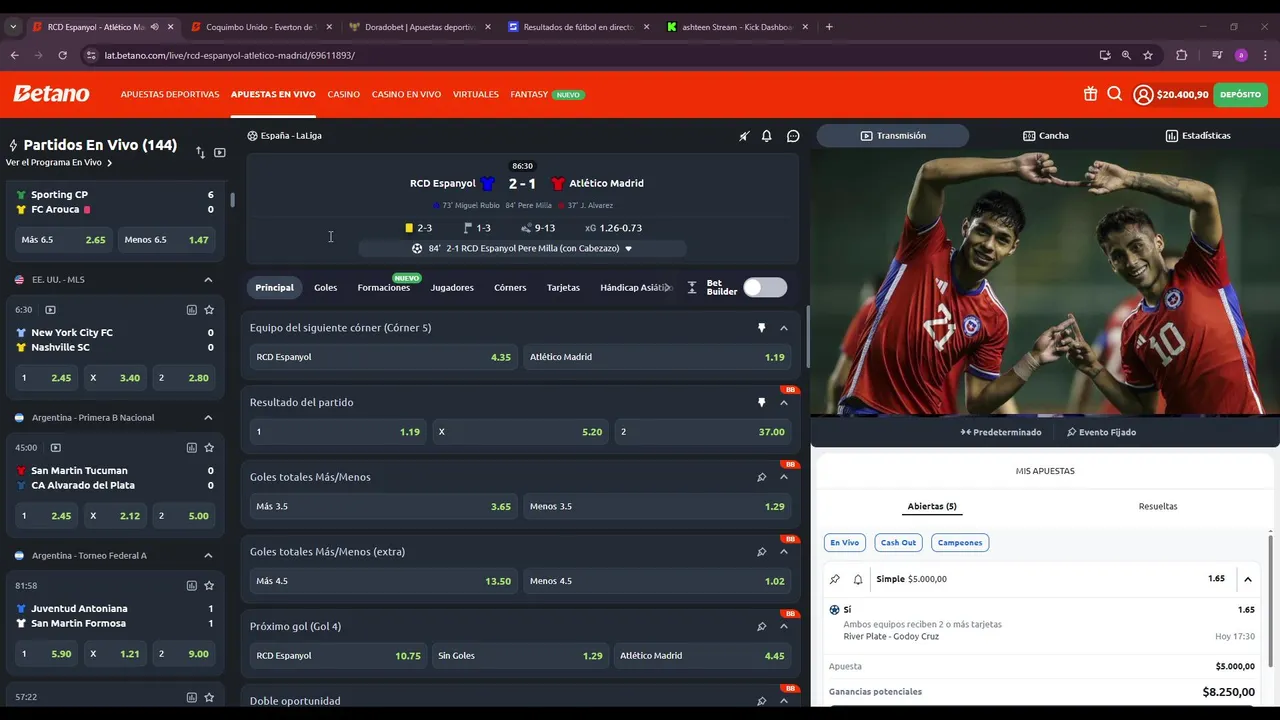Image resolution: width=1280 pixels, height=720 pixels.
Task: Click the Betano logo
Action: [x=51, y=94]
